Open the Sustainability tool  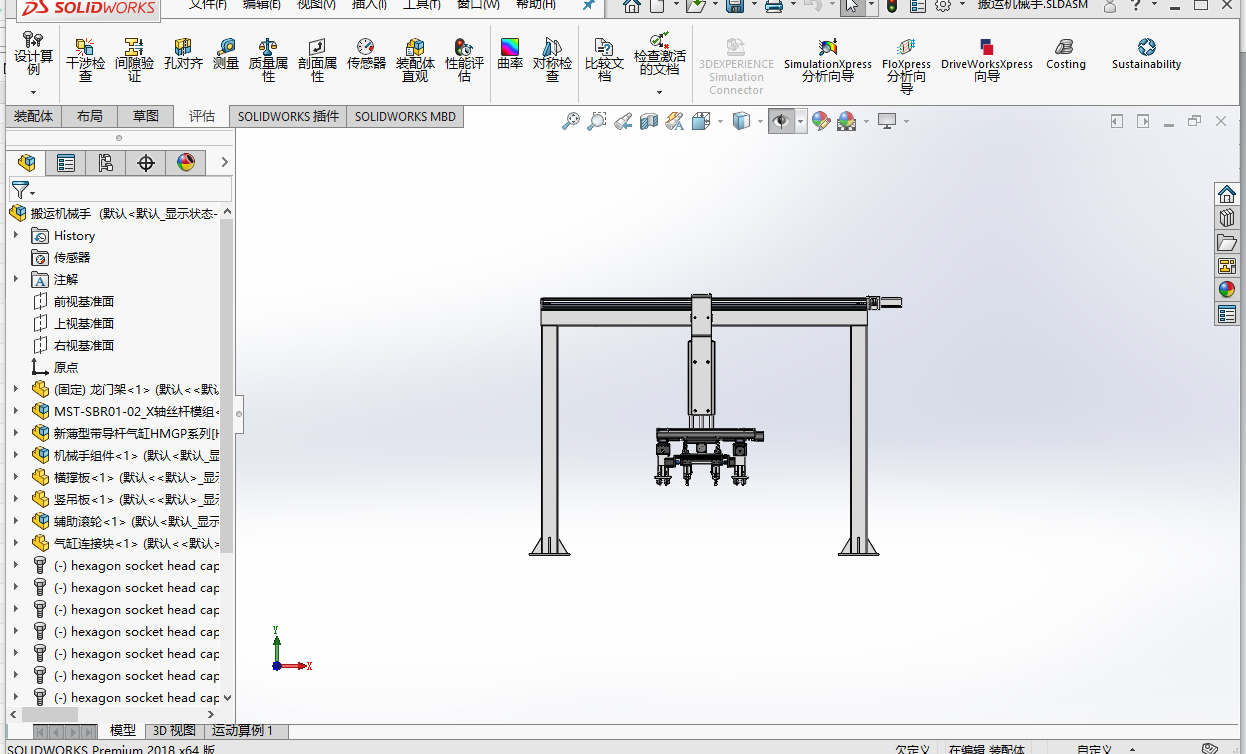click(1146, 54)
